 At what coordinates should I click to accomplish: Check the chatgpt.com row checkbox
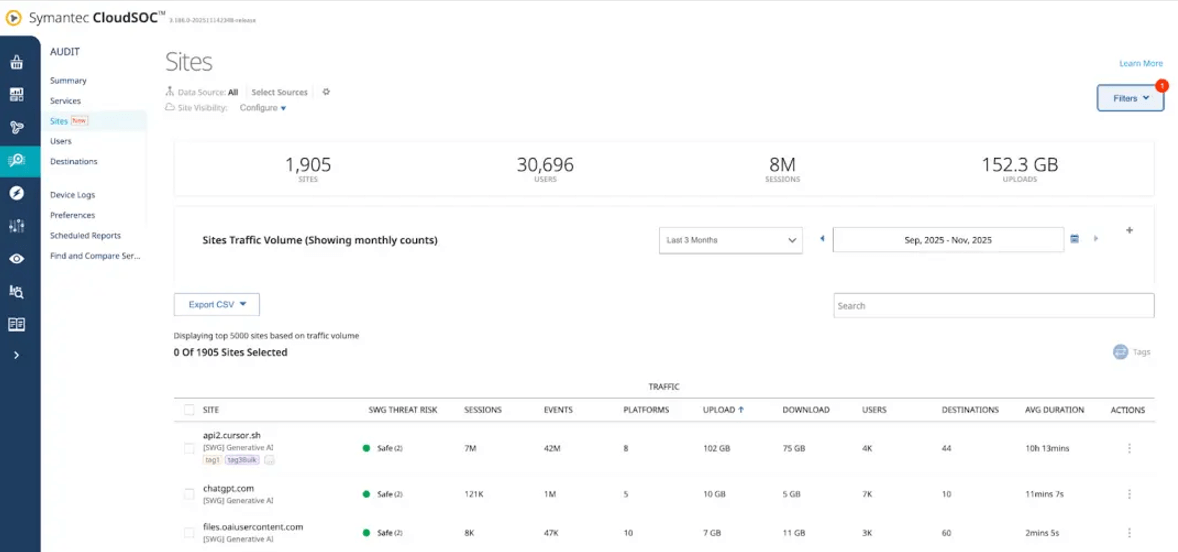point(189,494)
